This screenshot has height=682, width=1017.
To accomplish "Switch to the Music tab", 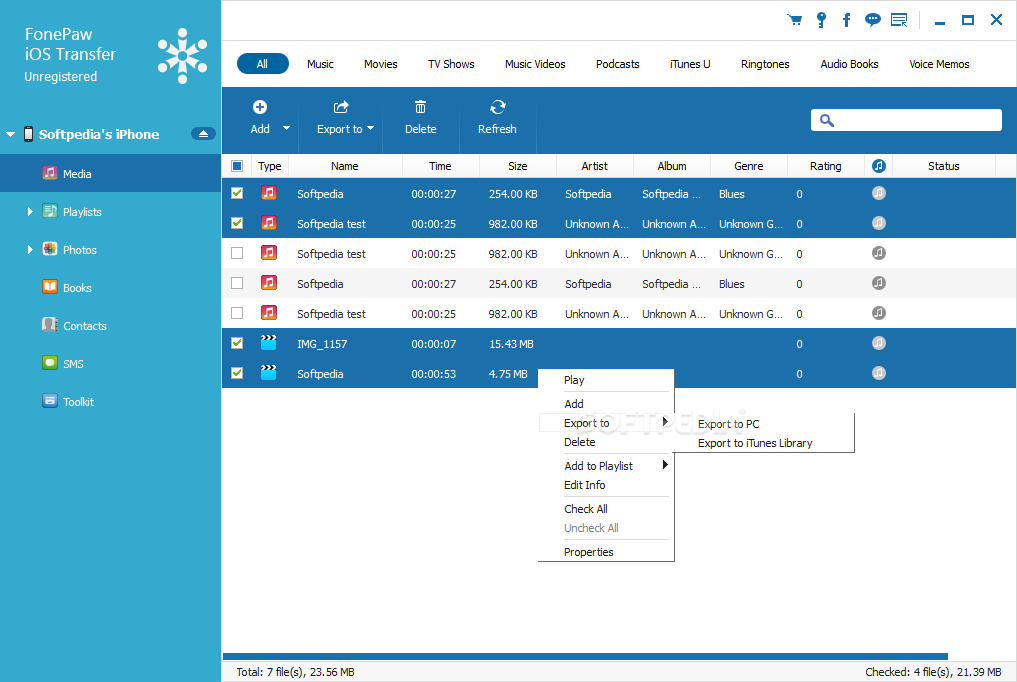I will [x=320, y=64].
